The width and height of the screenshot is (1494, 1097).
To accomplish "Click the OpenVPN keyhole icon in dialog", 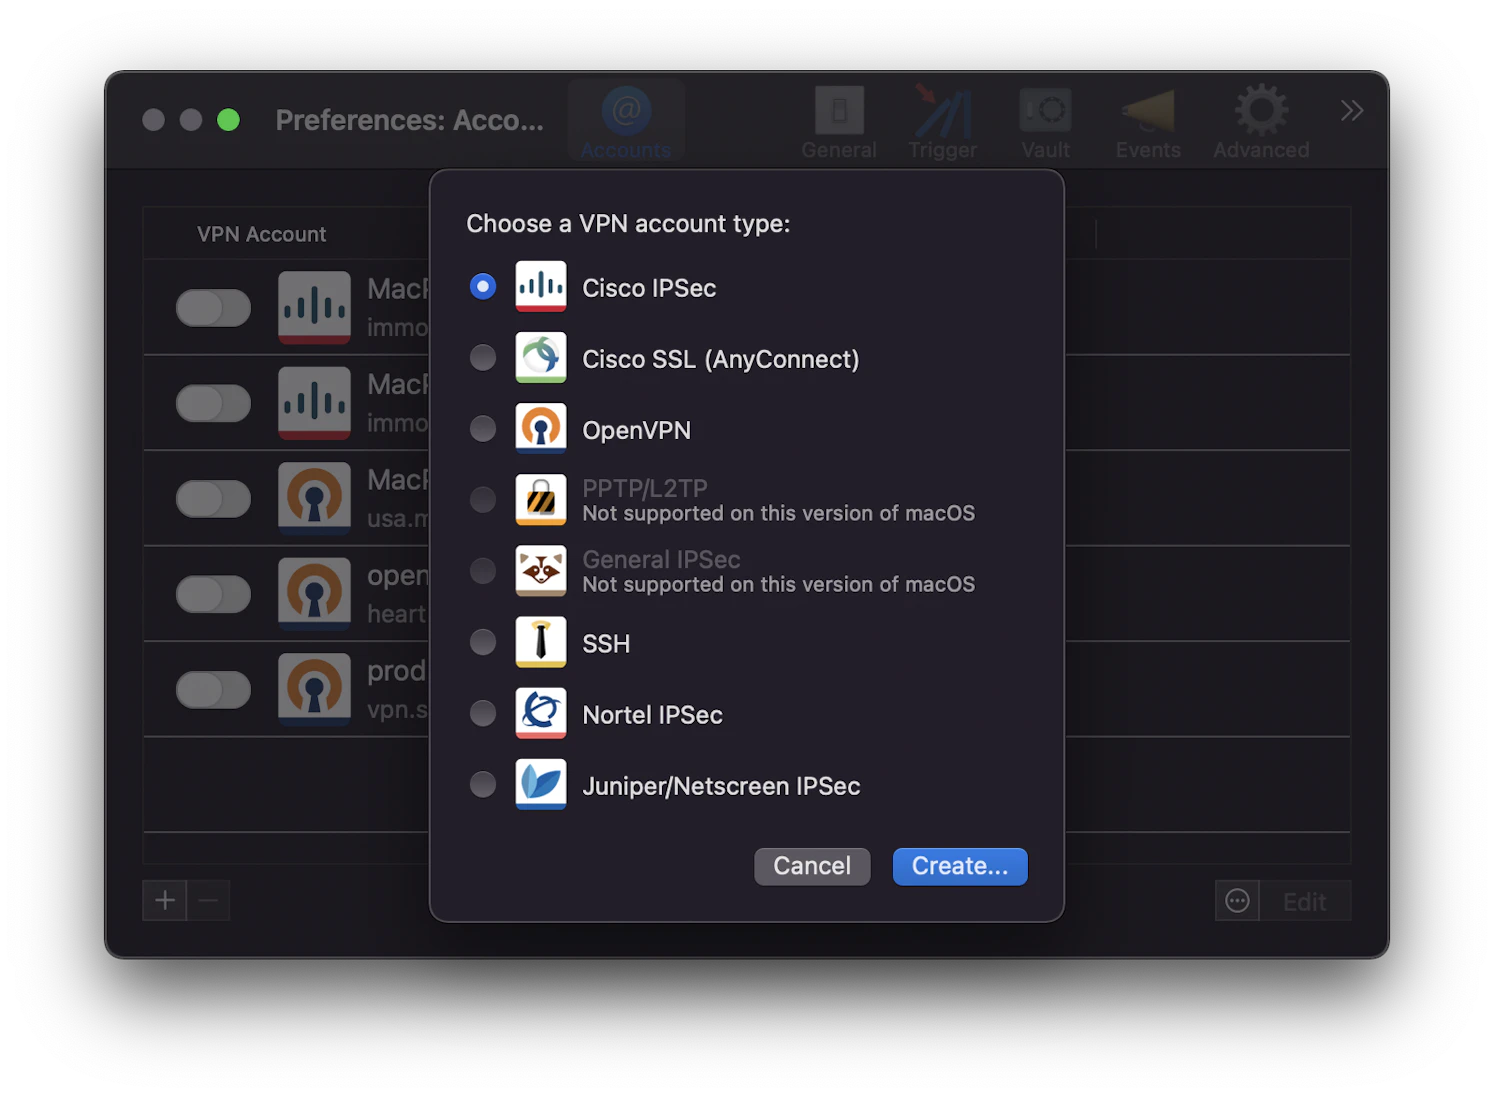I will 541,429.
